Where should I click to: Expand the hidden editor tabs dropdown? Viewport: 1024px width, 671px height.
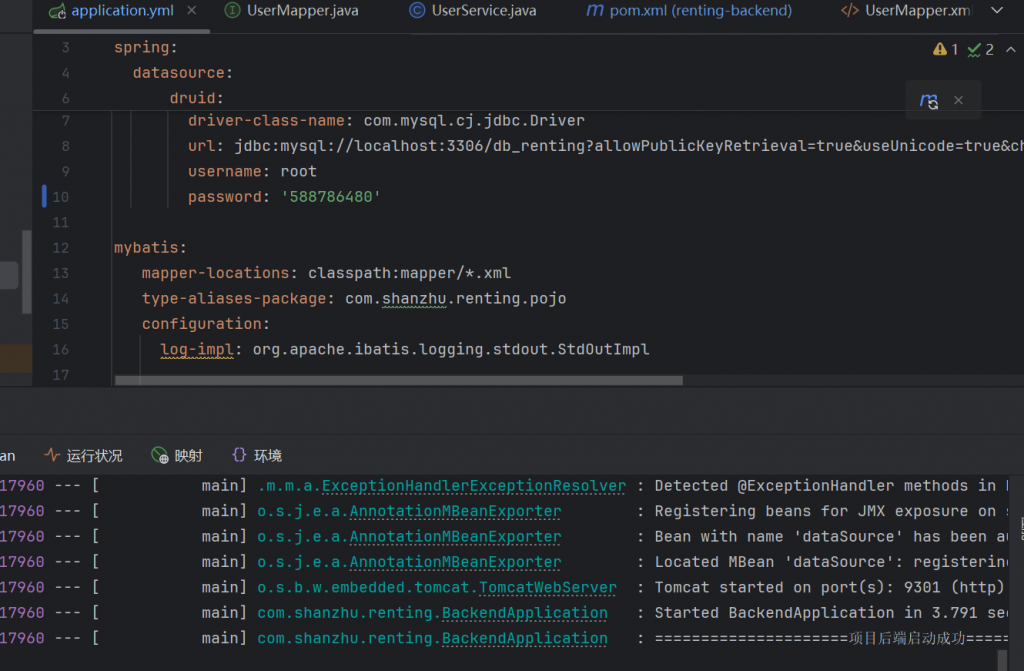pos(996,11)
